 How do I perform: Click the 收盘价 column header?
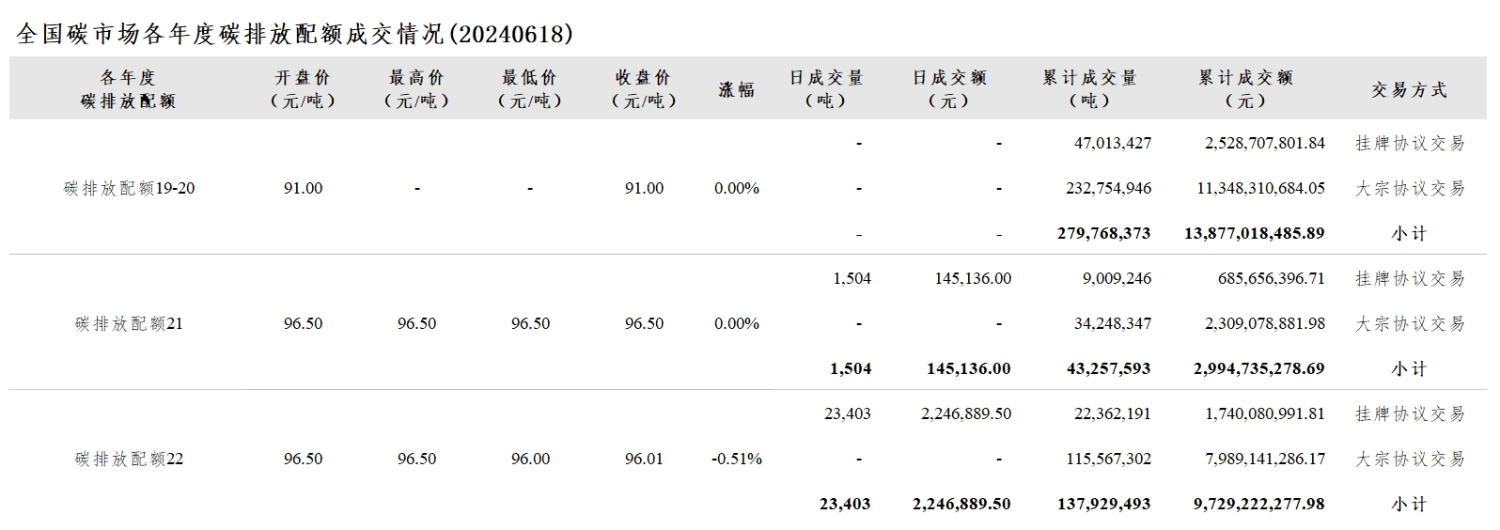(644, 89)
